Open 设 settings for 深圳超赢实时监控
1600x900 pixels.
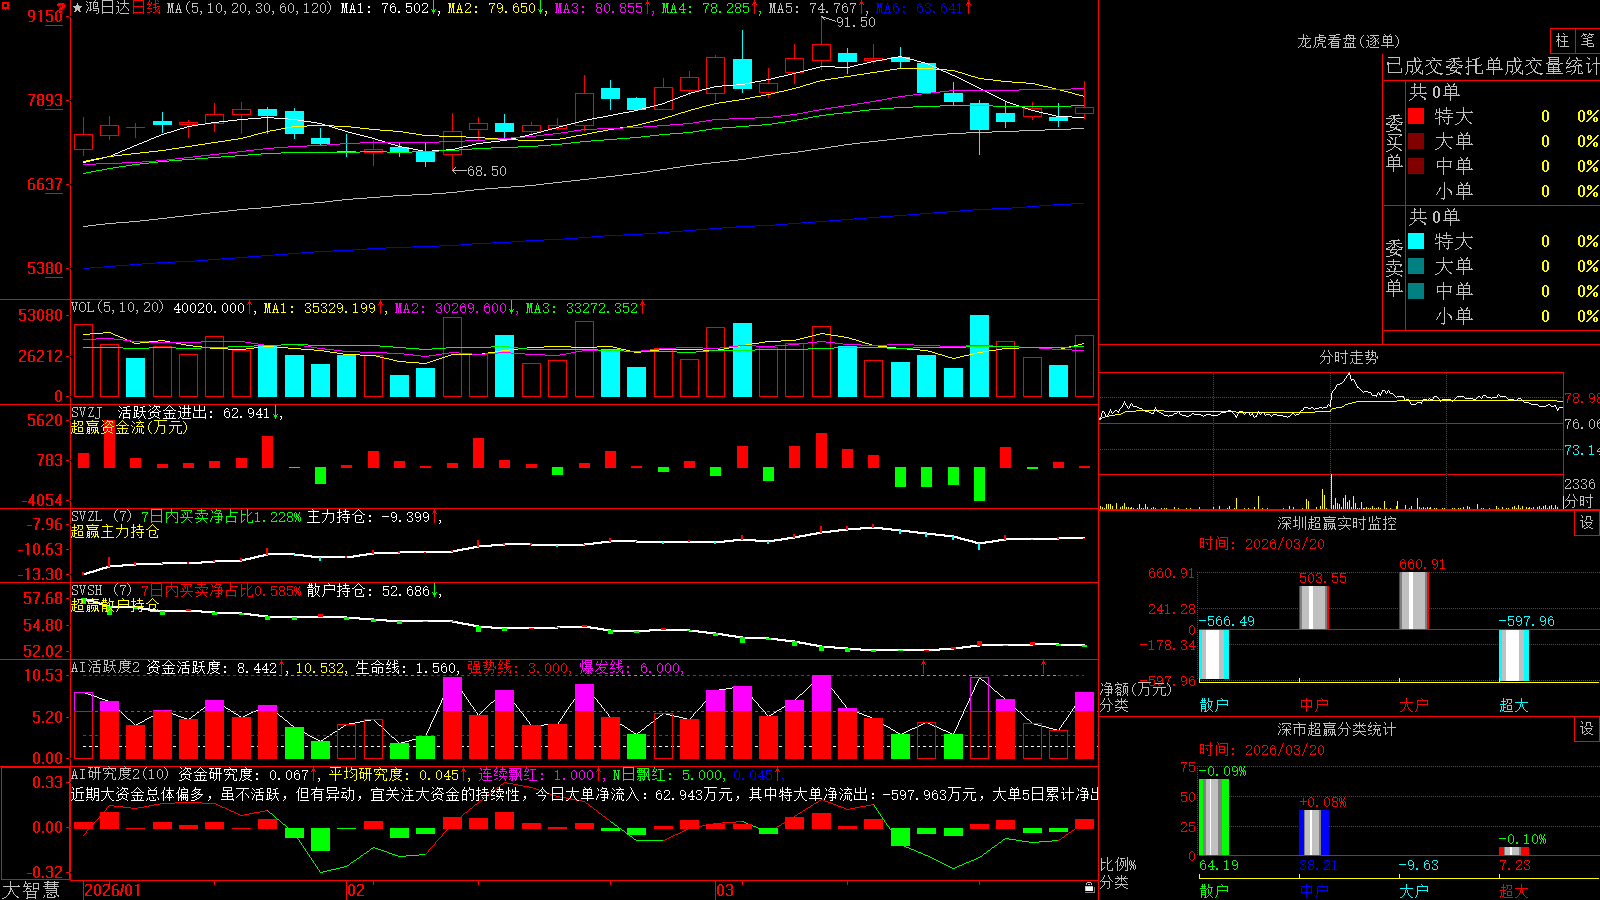point(1587,523)
